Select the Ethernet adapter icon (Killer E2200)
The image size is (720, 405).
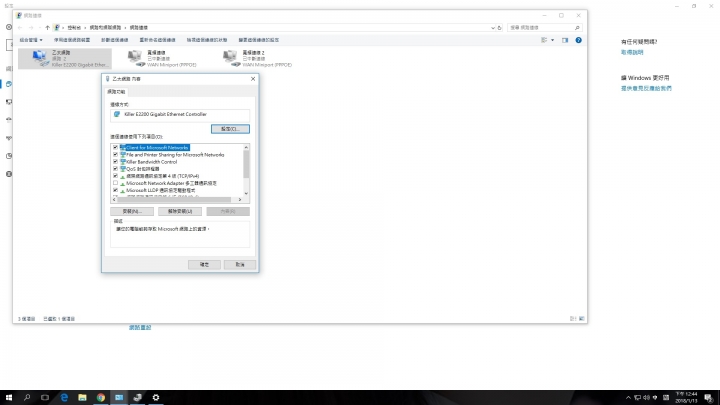click(x=40, y=58)
